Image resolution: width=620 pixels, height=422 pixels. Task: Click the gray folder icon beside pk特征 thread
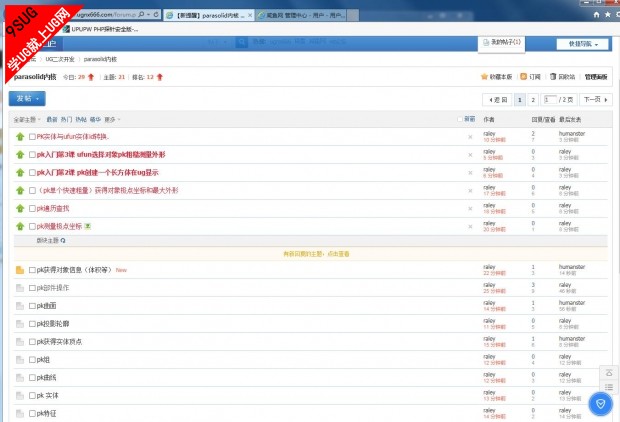point(20,414)
